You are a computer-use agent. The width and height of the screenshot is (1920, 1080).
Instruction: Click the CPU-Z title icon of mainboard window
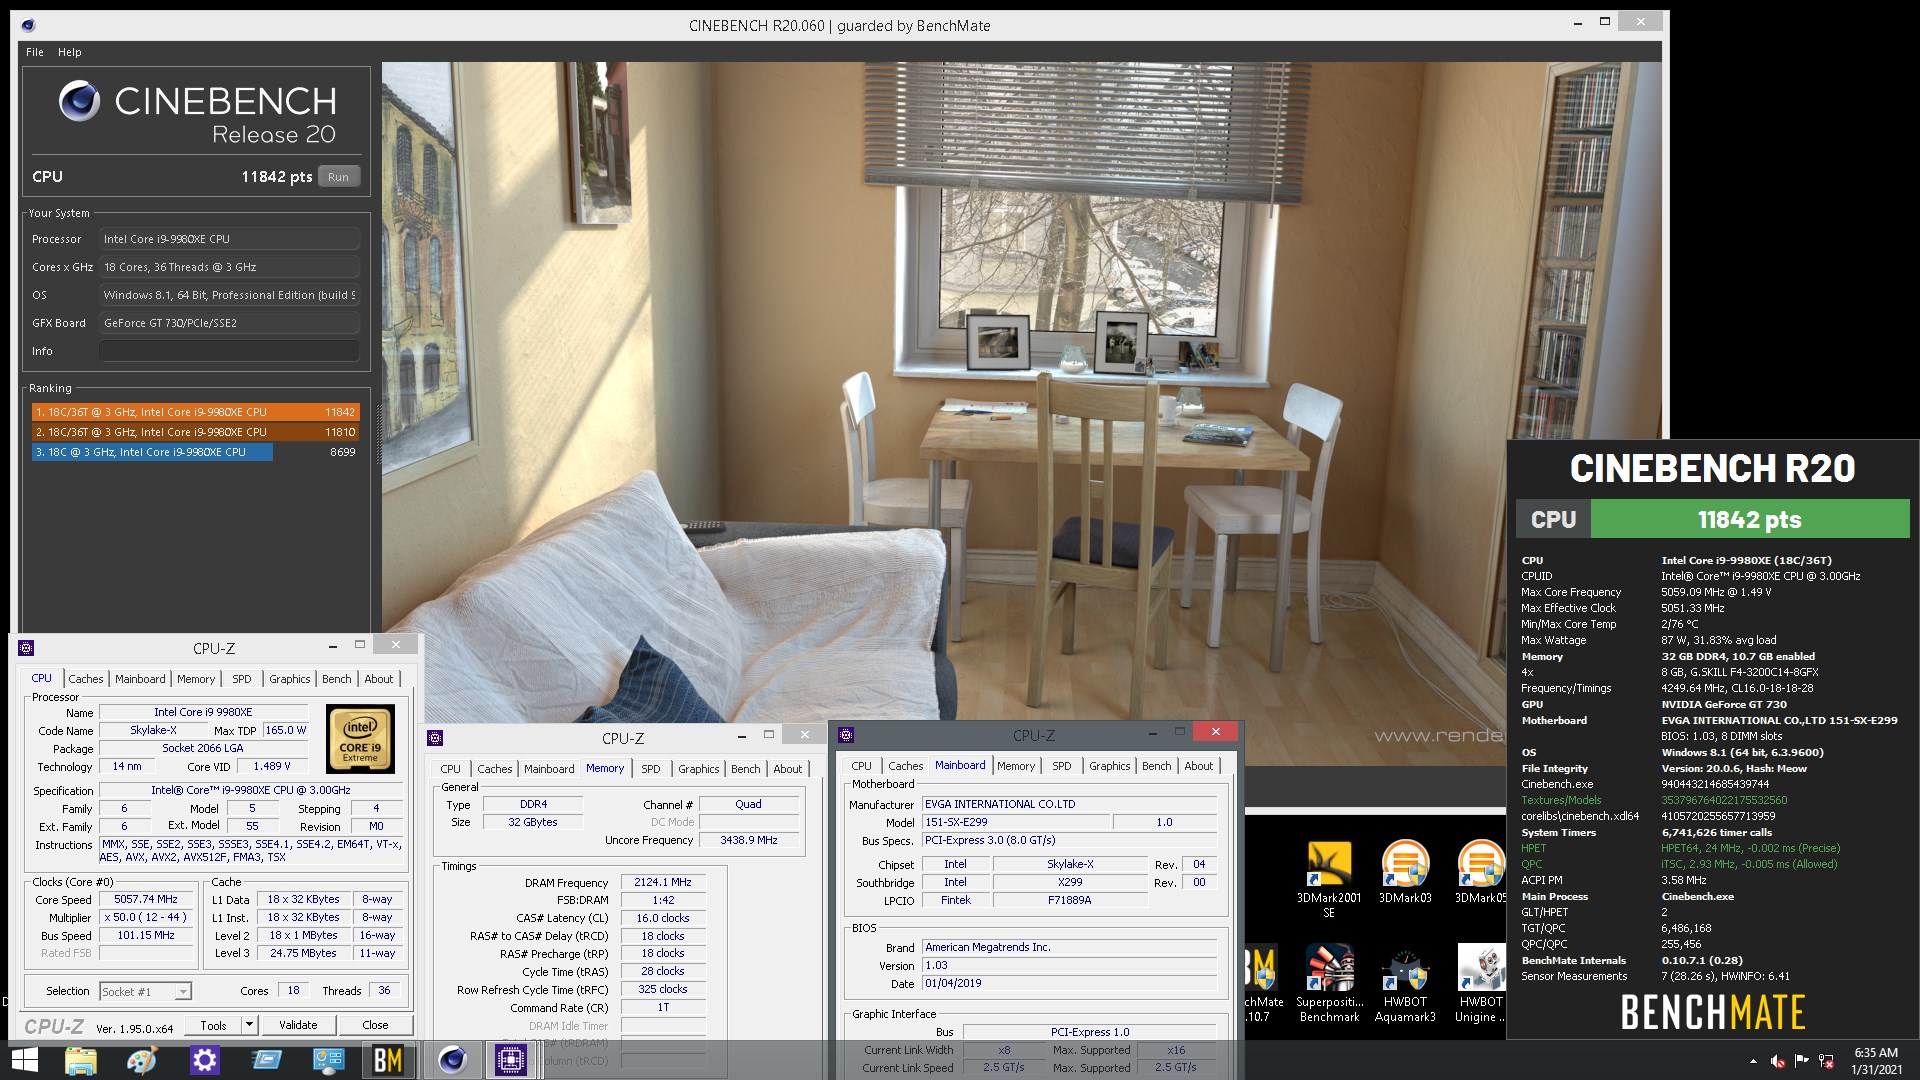click(x=846, y=735)
